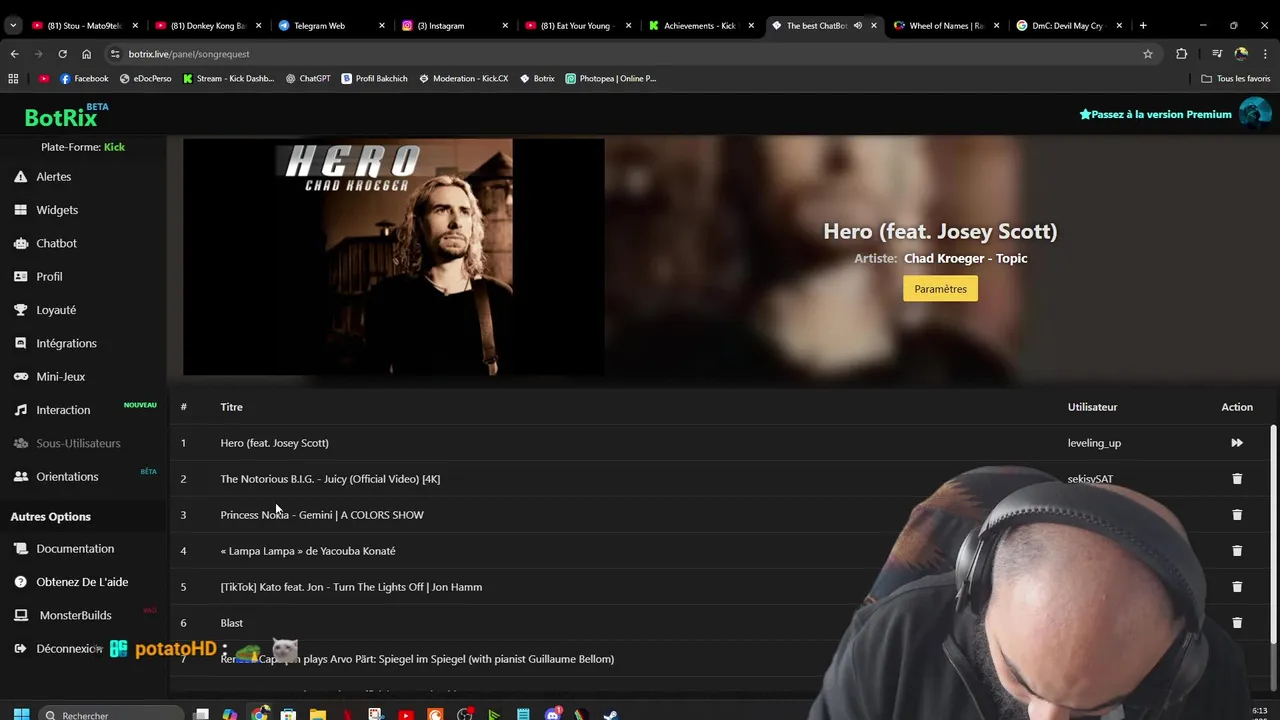Open the Discord taskbar icon

tap(553, 714)
